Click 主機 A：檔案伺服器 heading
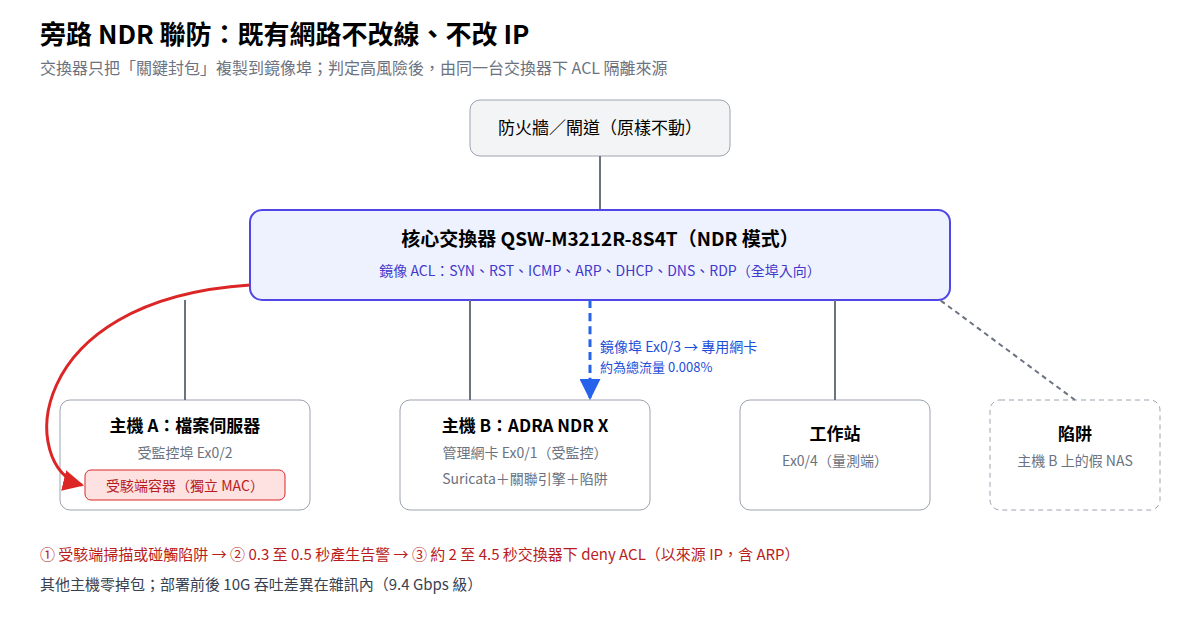The width and height of the screenshot is (1200, 640). point(185,426)
